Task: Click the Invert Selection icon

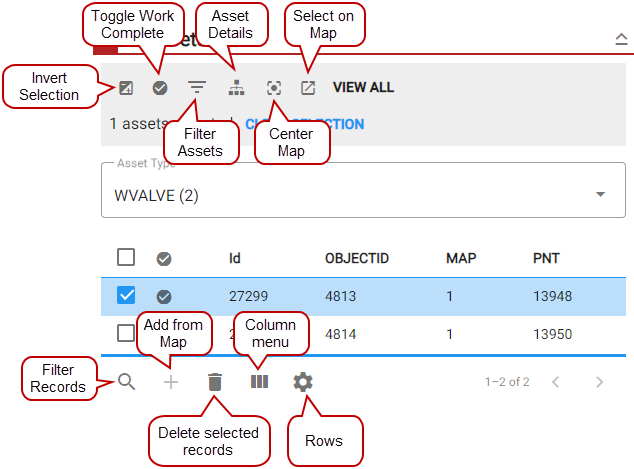Action: click(x=126, y=88)
